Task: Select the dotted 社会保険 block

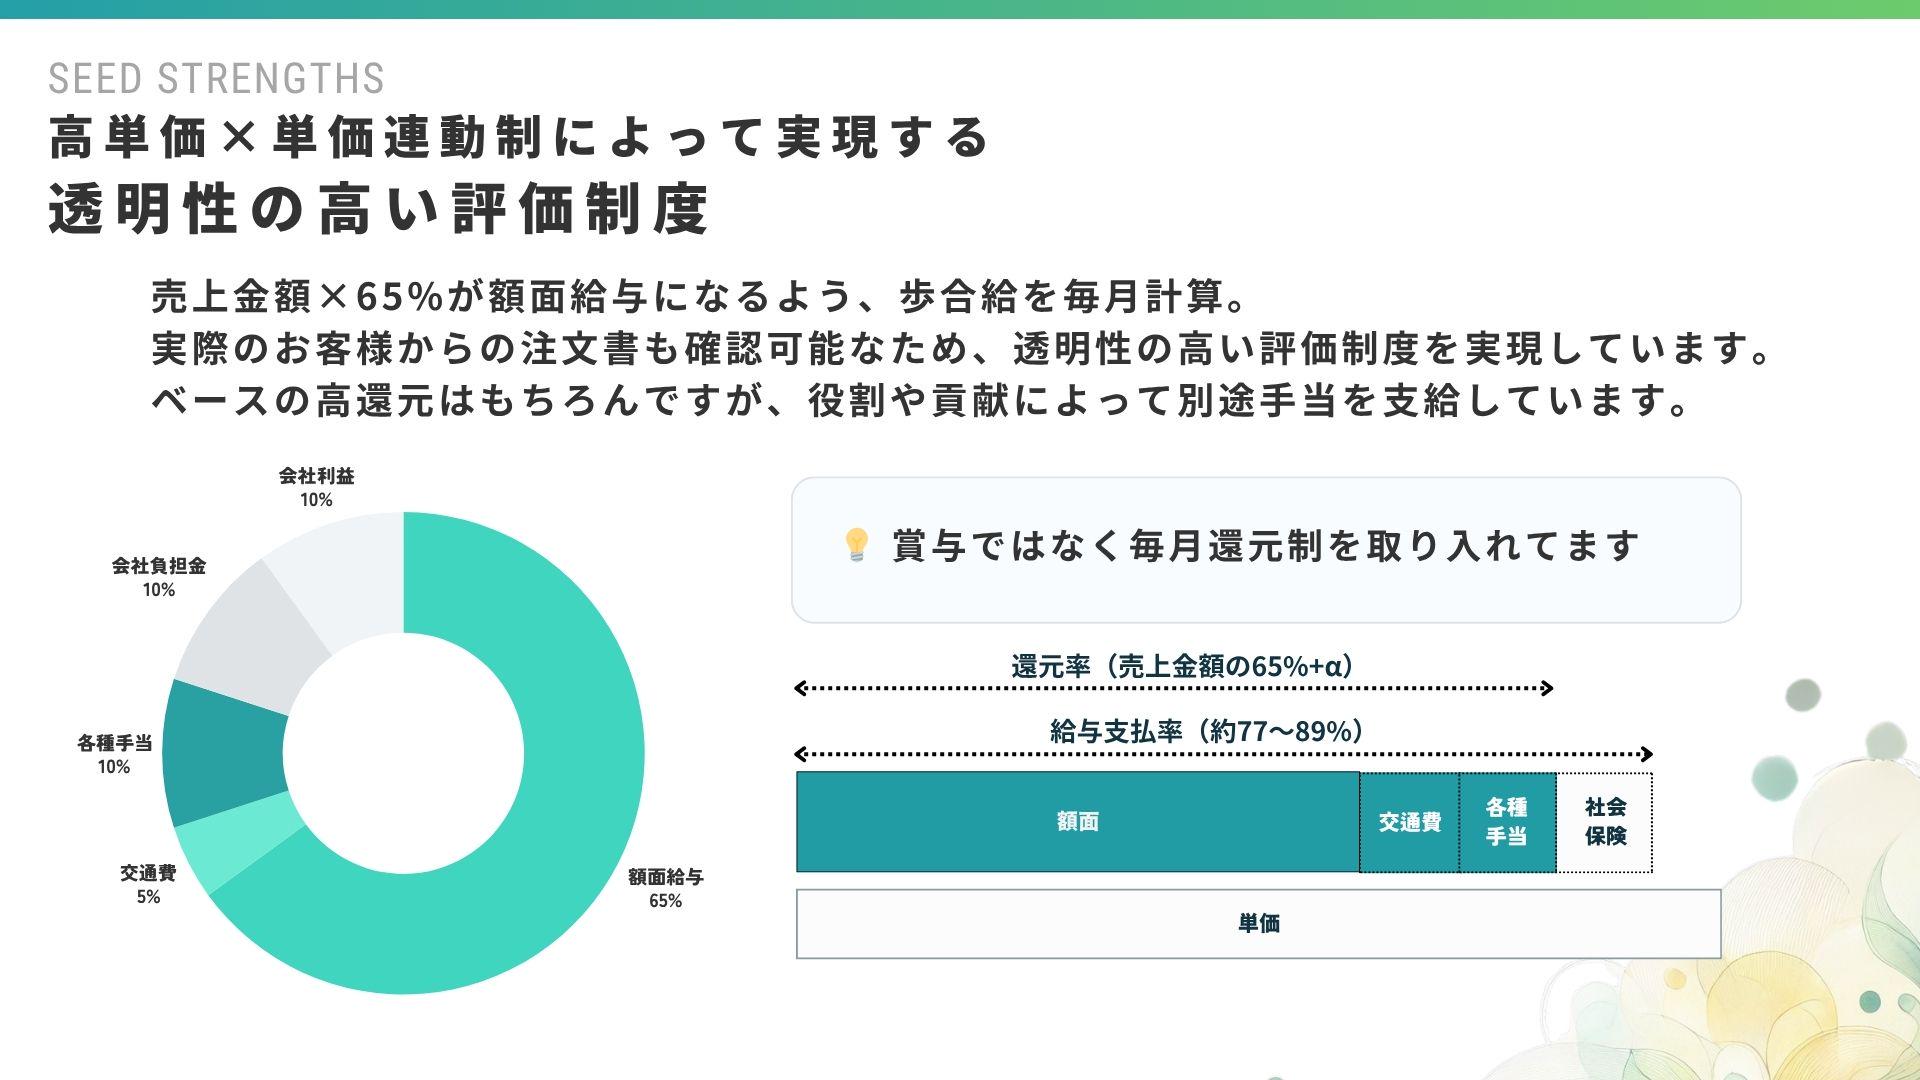Action: (1605, 822)
